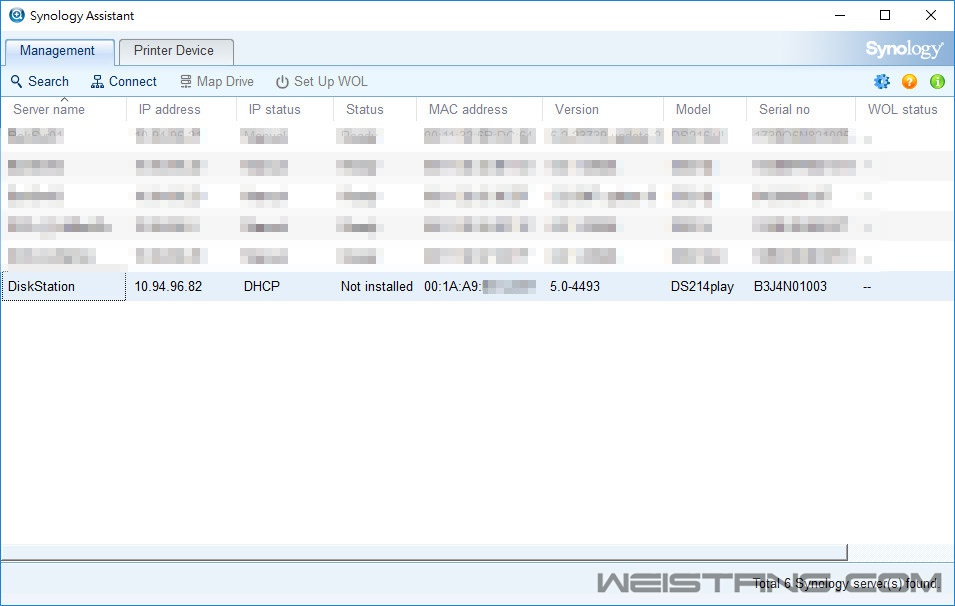The width and height of the screenshot is (955, 606).
Task: Click the MAC address column header
Action: tap(468, 110)
